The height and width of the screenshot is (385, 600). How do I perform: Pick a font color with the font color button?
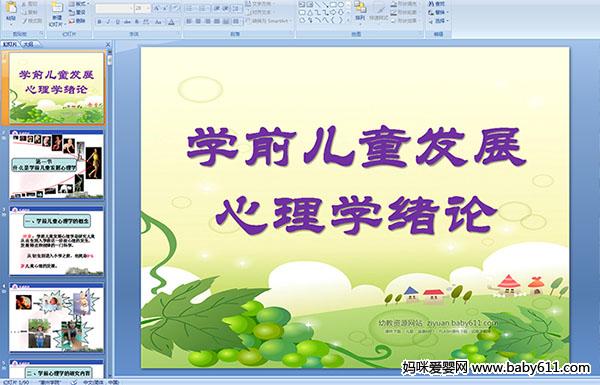tap(172, 22)
